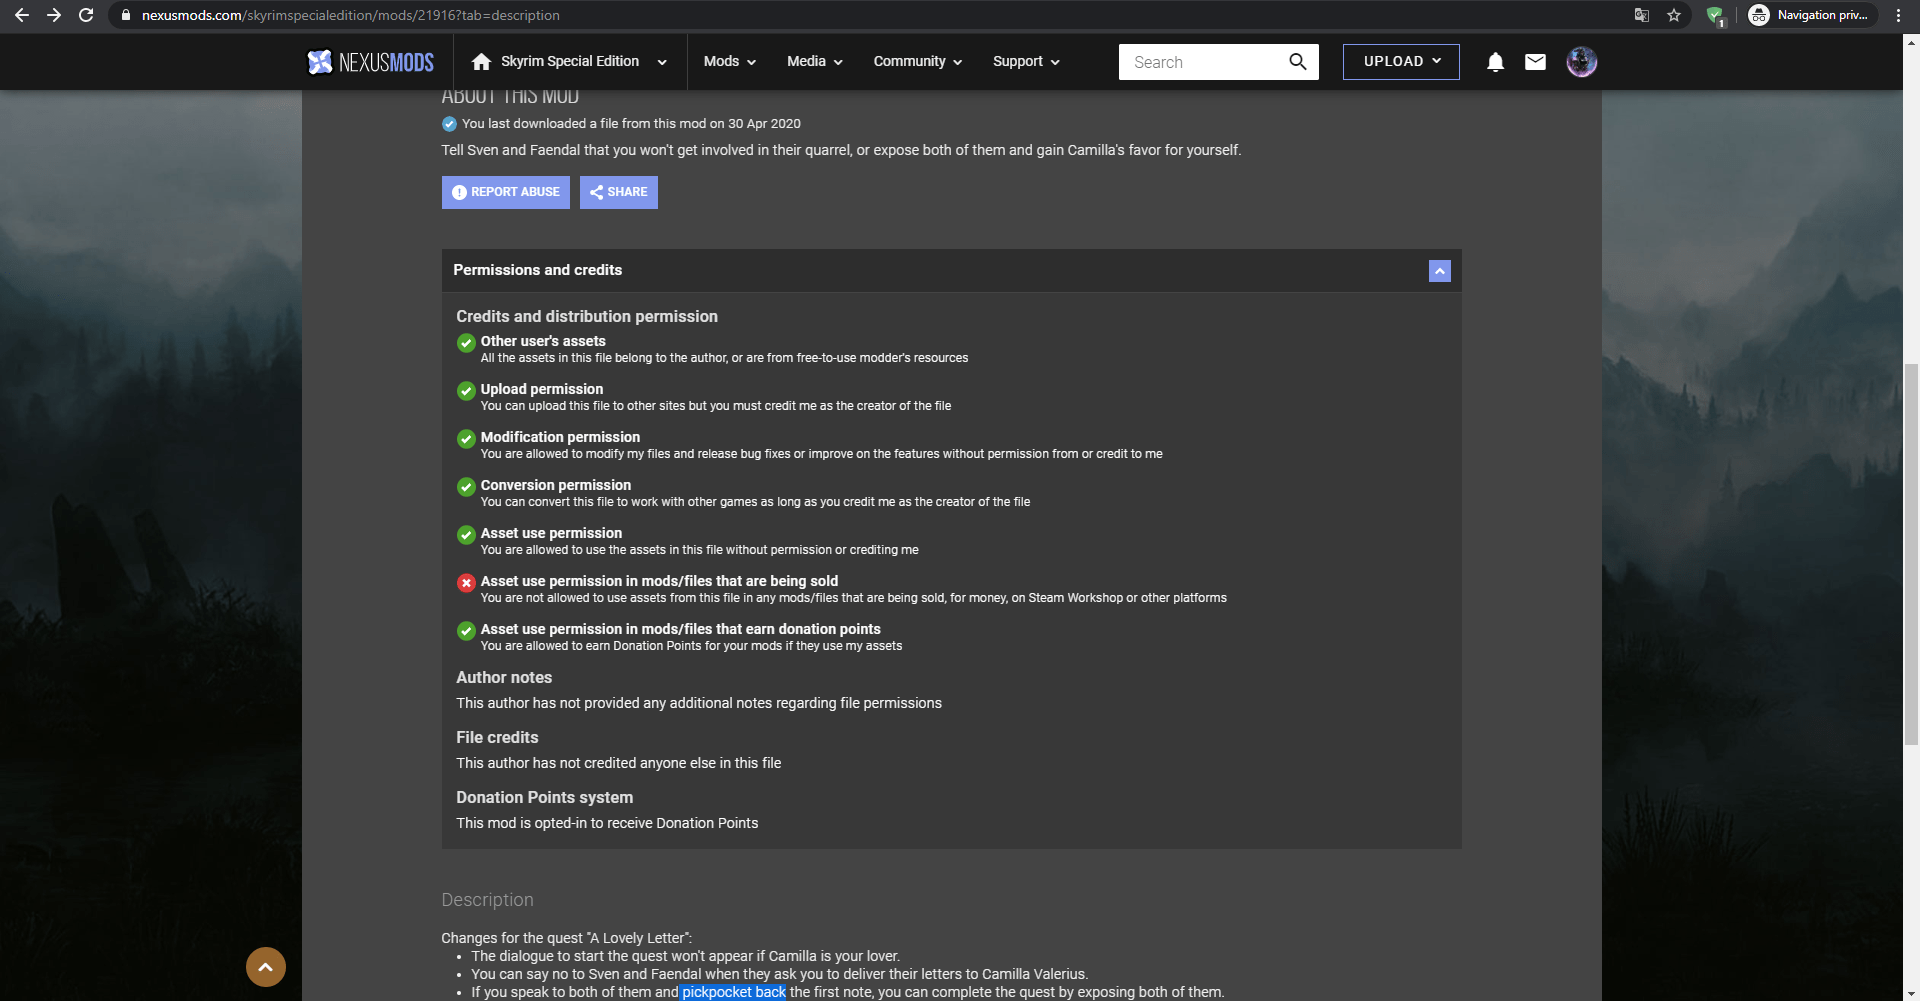Open the Community menu
The height and width of the screenshot is (1001, 1920).
(x=917, y=62)
